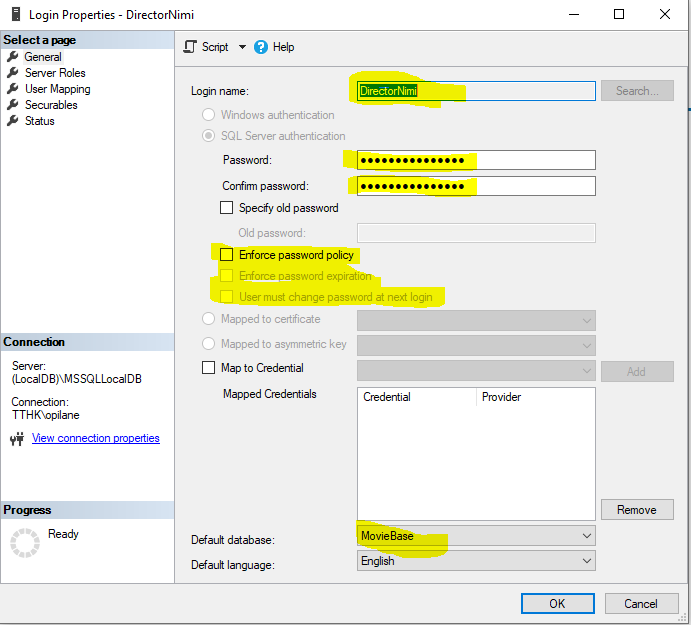Image resolution: width=691 pixels, height=625 pixels.
Task: Select the General page wrench icon
Action: [x=13, y=57]
